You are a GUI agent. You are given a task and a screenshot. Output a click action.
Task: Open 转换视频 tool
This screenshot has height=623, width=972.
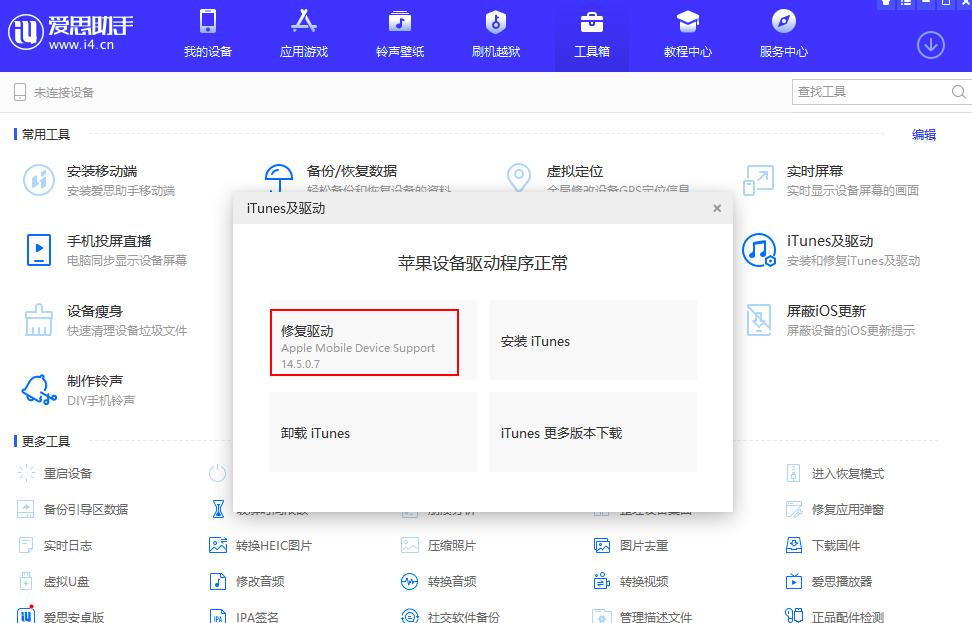click(x=632, y=581)
